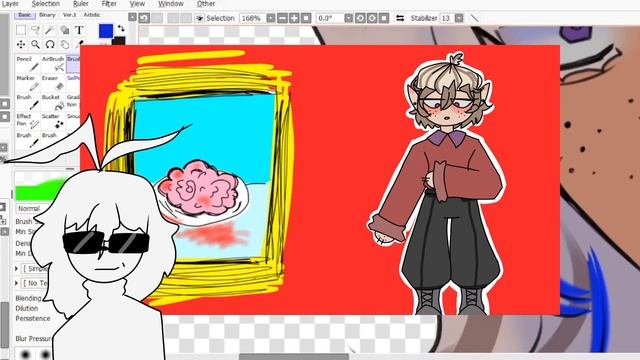Viewport: 640px width, 360px height.
Task: Click the first brush tip preset thumbnail
Action: pyautogui.click(x=25, y=354)
